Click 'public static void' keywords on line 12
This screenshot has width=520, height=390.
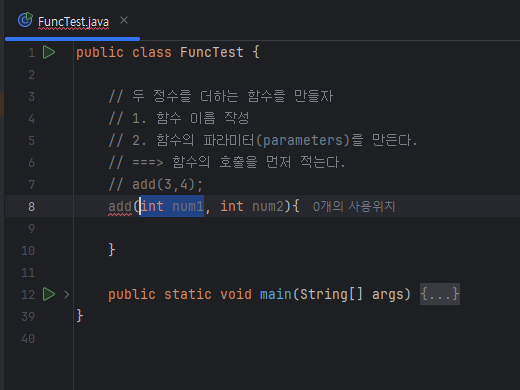(x=180, y=294)
